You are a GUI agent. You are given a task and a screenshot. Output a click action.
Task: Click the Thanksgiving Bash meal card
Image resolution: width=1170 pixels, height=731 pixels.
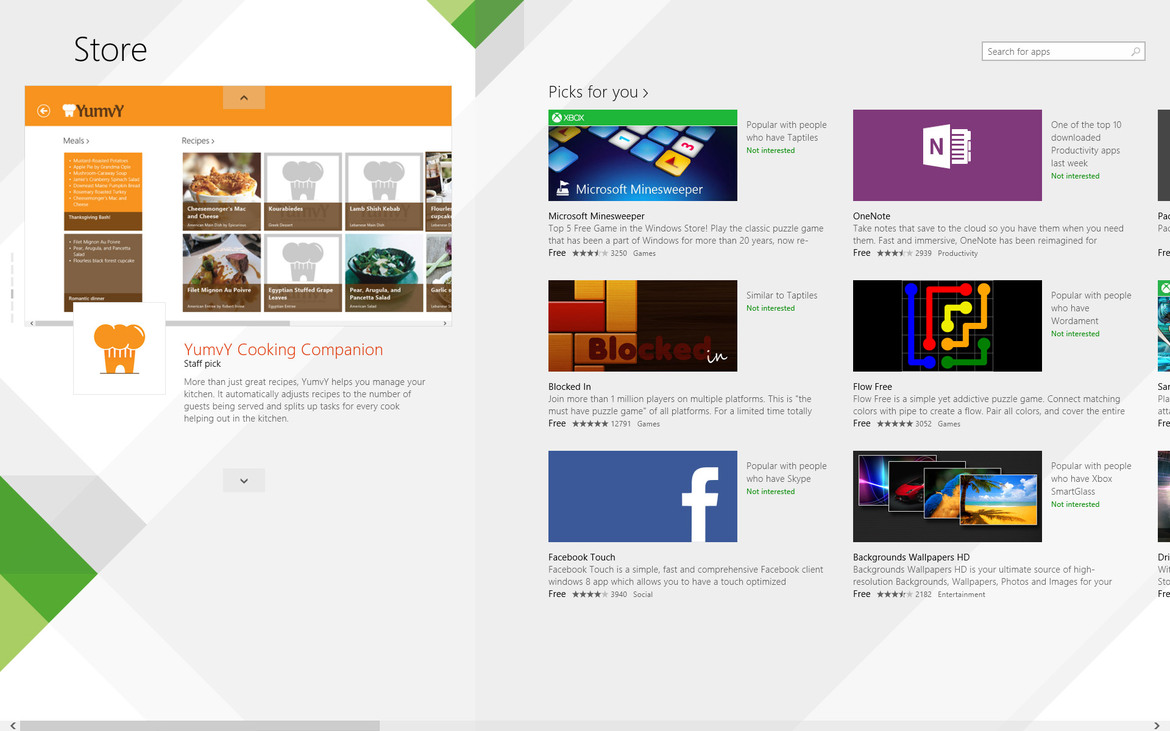click(103, 192)
